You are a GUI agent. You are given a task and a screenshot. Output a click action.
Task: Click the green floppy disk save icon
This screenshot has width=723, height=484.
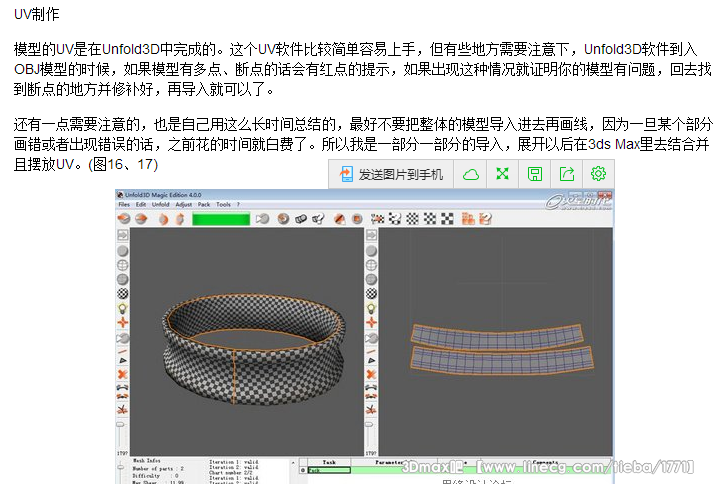pos(534,174)
